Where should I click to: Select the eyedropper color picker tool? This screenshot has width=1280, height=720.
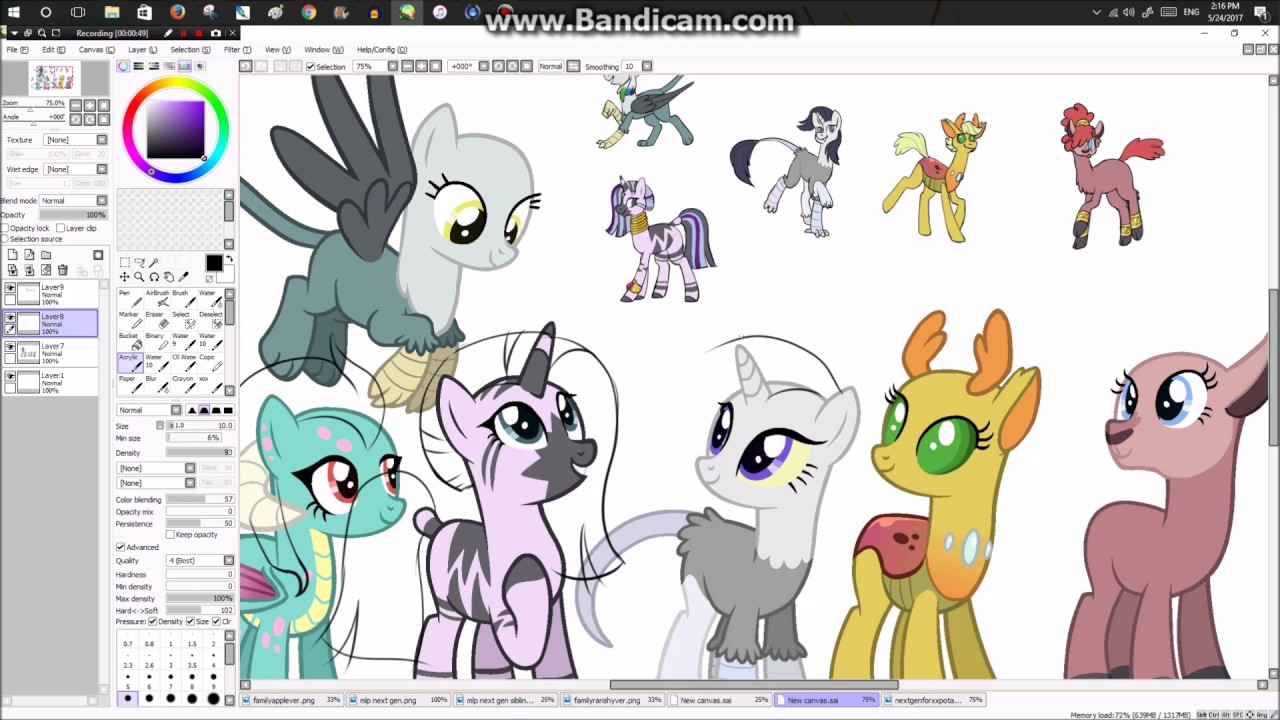[184, 277]
